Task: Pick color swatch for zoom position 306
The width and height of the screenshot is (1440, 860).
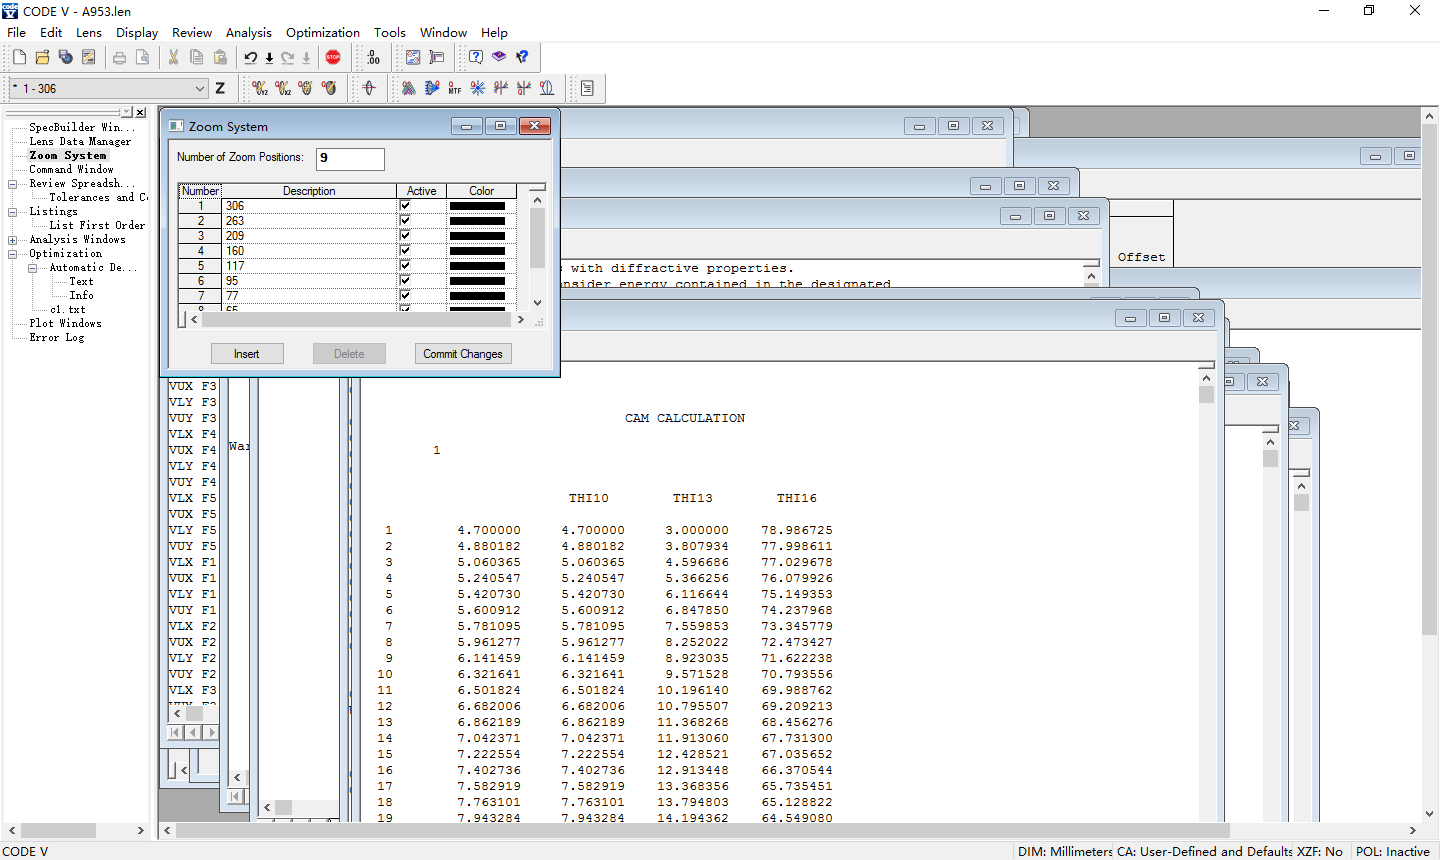Action: pyautogui.click(x=477, y=206)
